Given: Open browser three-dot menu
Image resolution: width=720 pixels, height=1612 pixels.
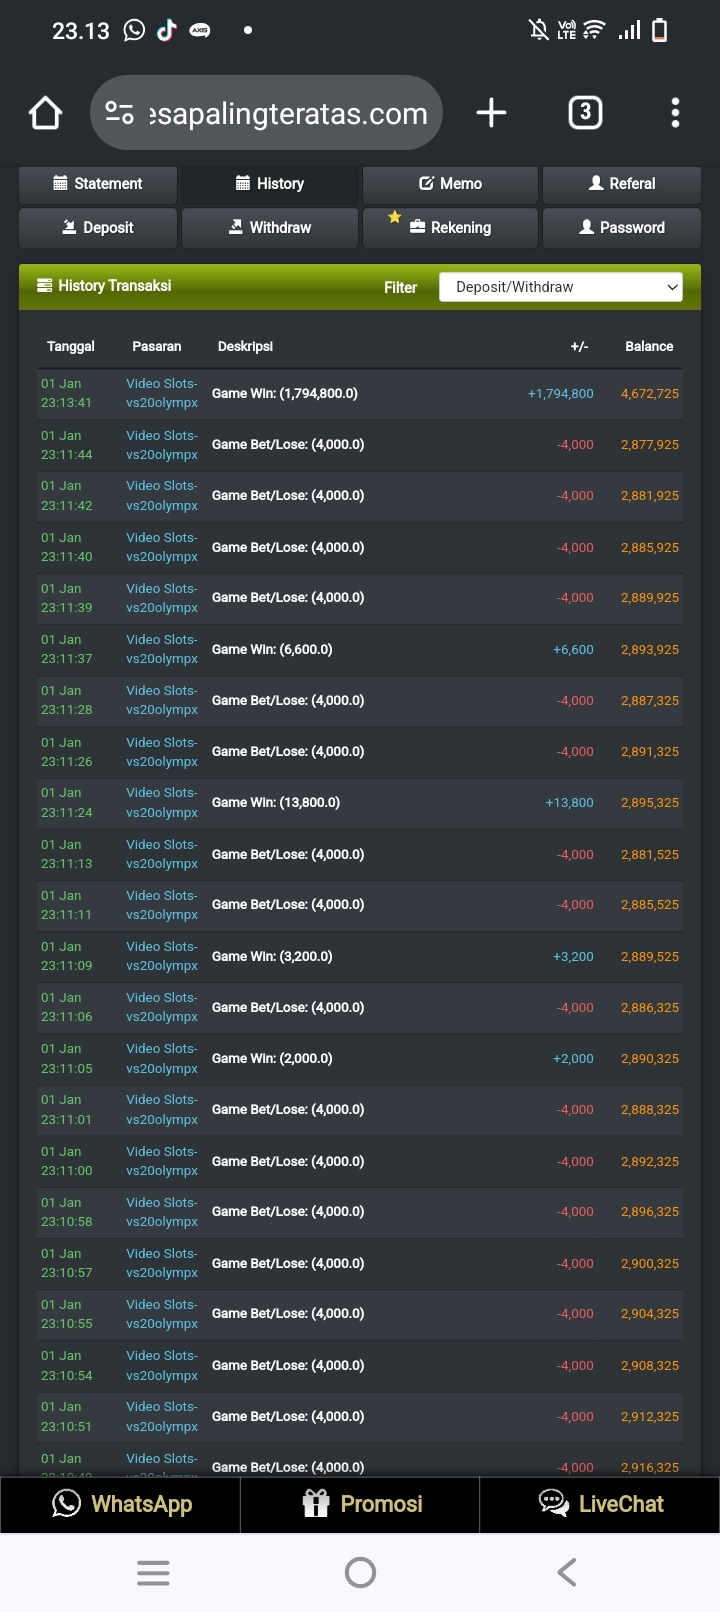Looking at the screenshot, I should pos(675,113).
